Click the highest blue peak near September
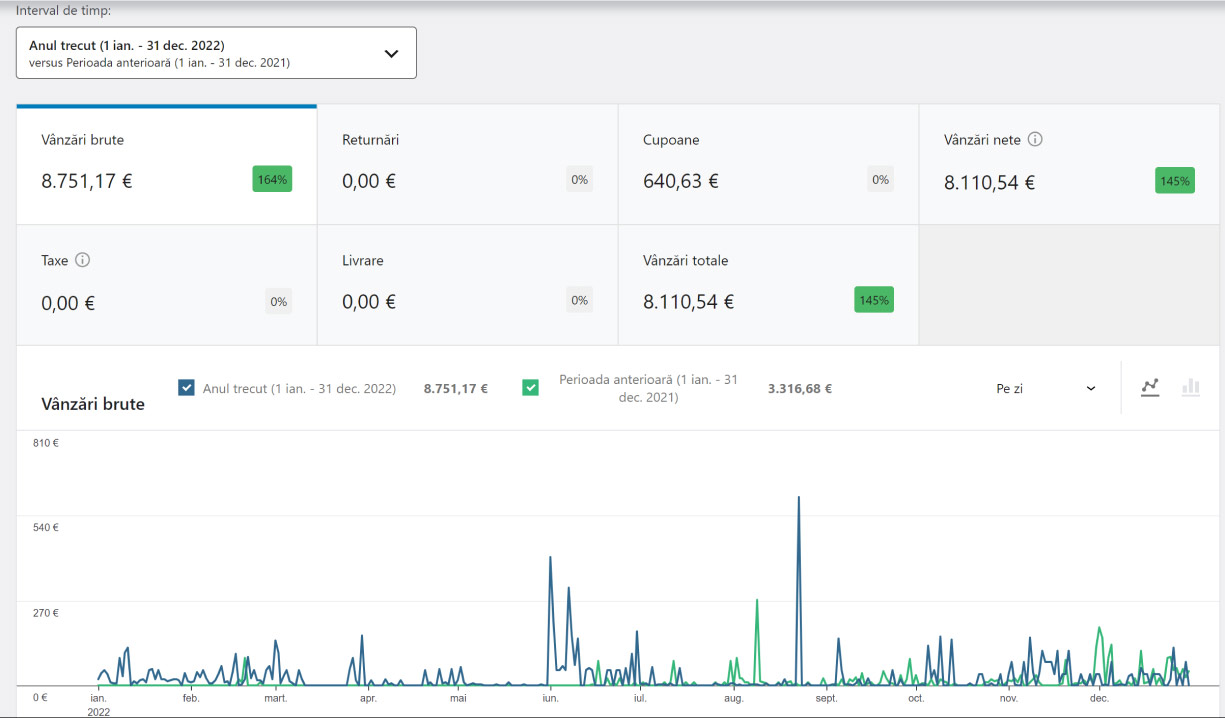 (x=798, y=498)
